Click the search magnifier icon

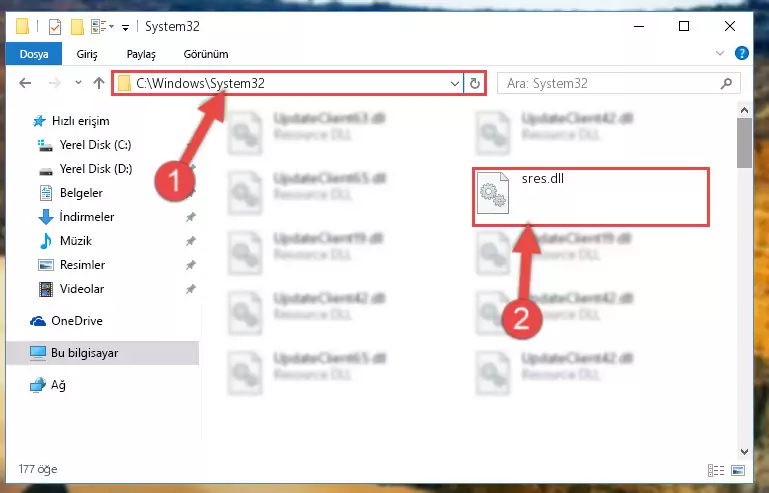tap(726, 83)
